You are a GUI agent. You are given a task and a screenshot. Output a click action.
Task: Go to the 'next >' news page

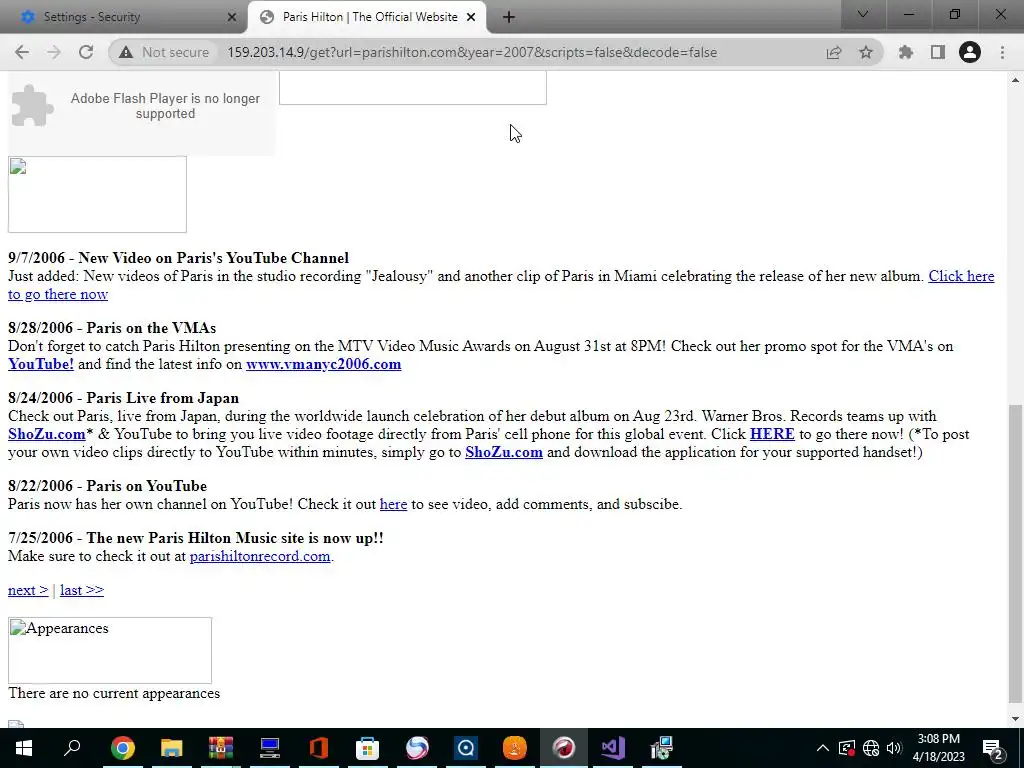[x=28, y=590]
